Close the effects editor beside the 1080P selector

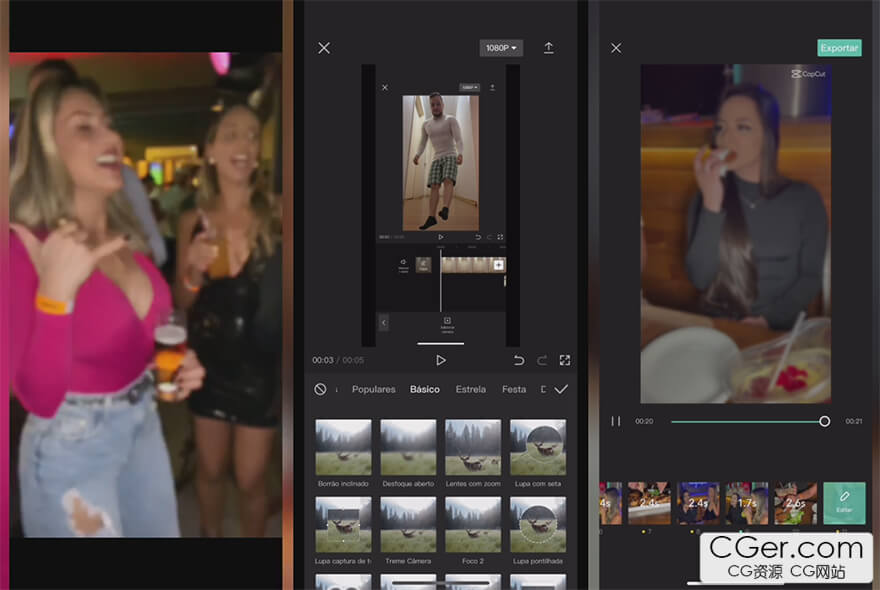pos(324,48)
